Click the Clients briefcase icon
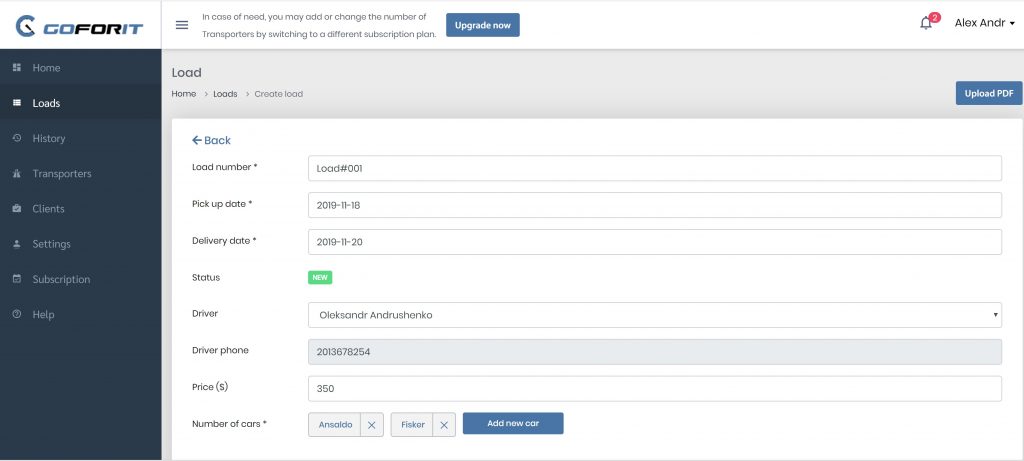The width and height of the screenshot is (1024, 461). (17, 208)
